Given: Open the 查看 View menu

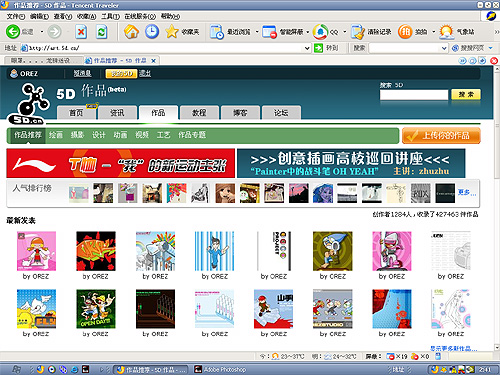Looking at the screenshot, I should pos(63,16).
